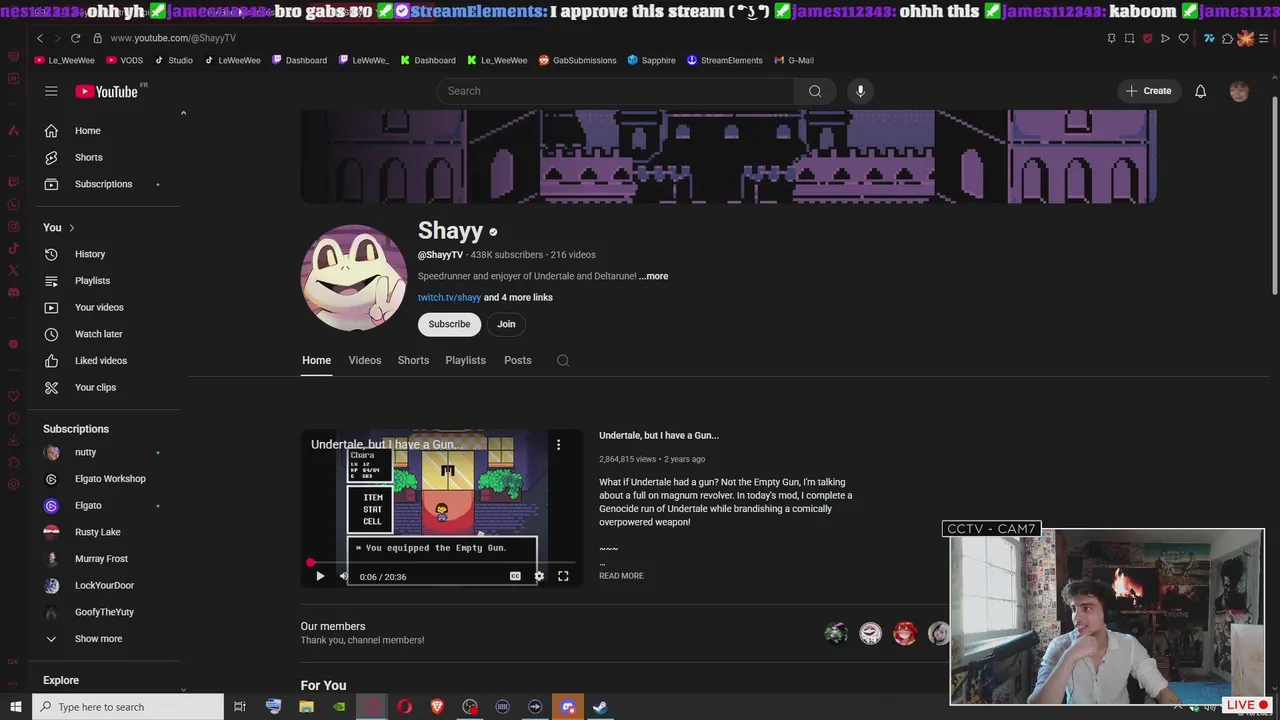Open the red ad blocker shield icon

tap(1147, 38)
